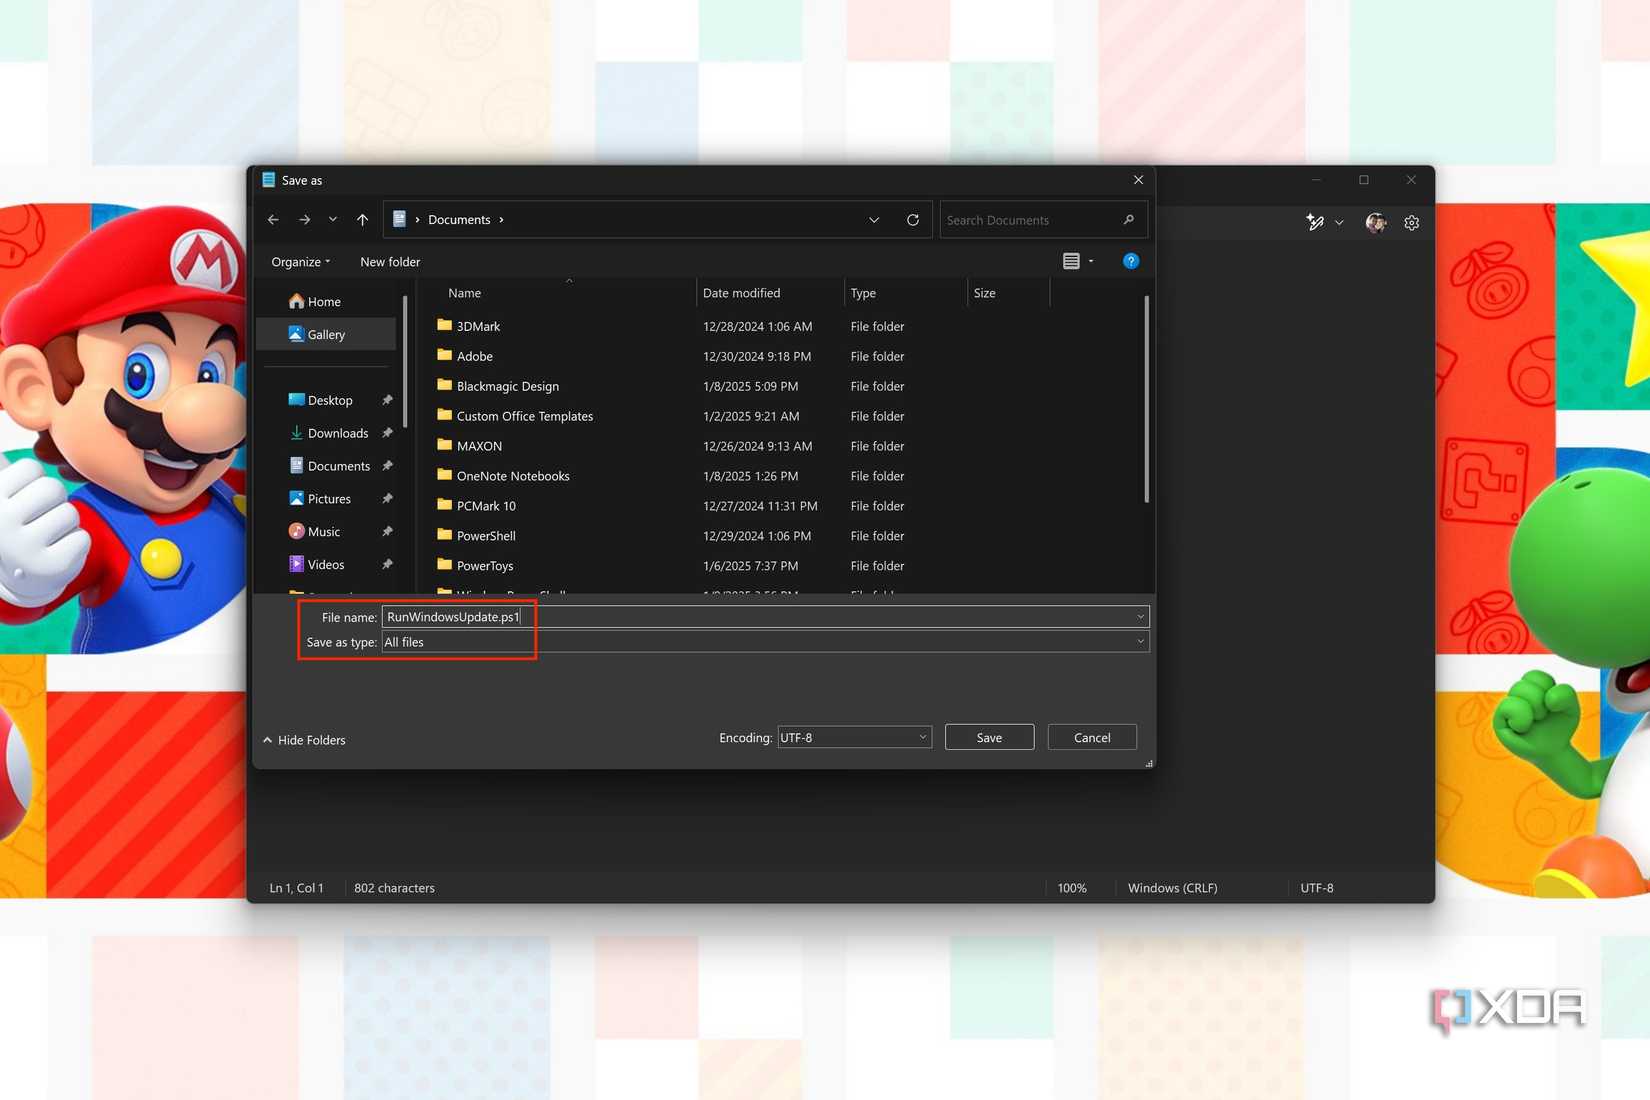Open Notepad's Copilot rewrite icon
This screenshot has height=1100, width=1650.
(x=1315, y=223)
